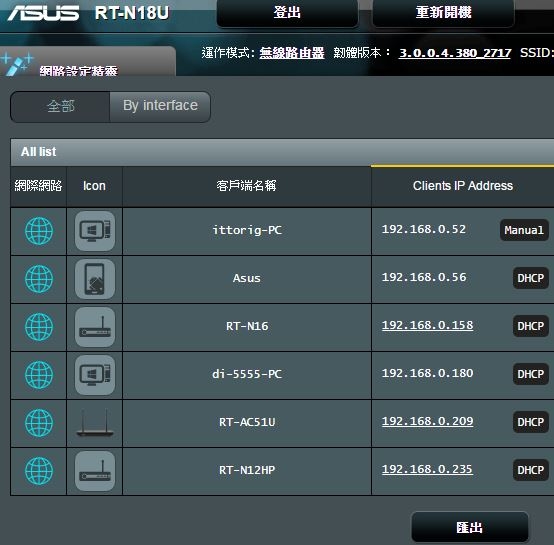Click the Icon column header
The width and height of the screenshot is (554, 545).
coord(94,186)
